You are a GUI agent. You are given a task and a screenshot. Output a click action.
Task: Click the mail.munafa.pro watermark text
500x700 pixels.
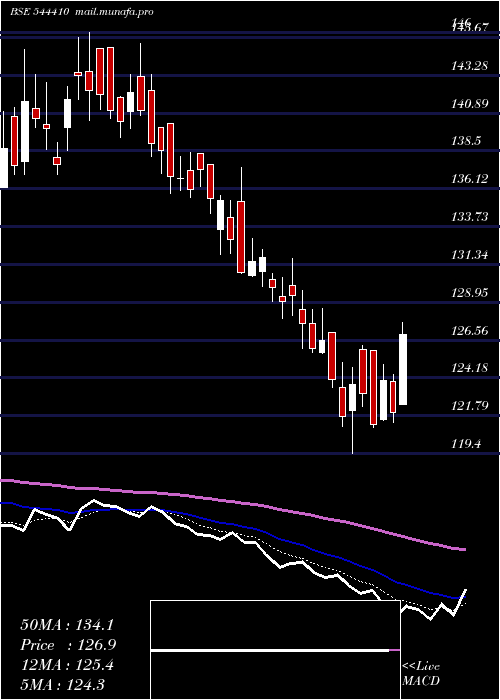point(114,12)
